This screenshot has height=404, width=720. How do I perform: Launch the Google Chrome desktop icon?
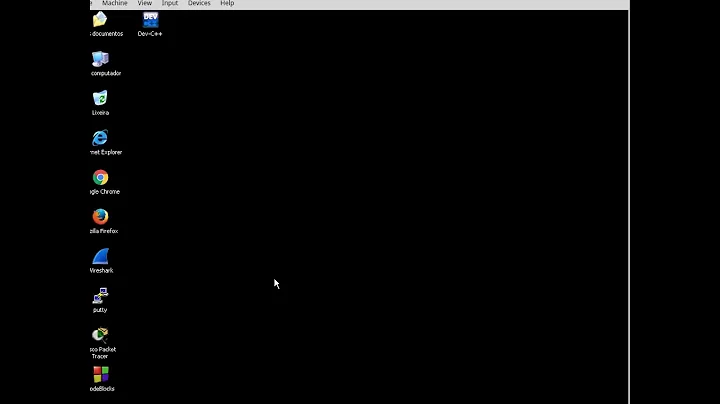click(100, 177)
